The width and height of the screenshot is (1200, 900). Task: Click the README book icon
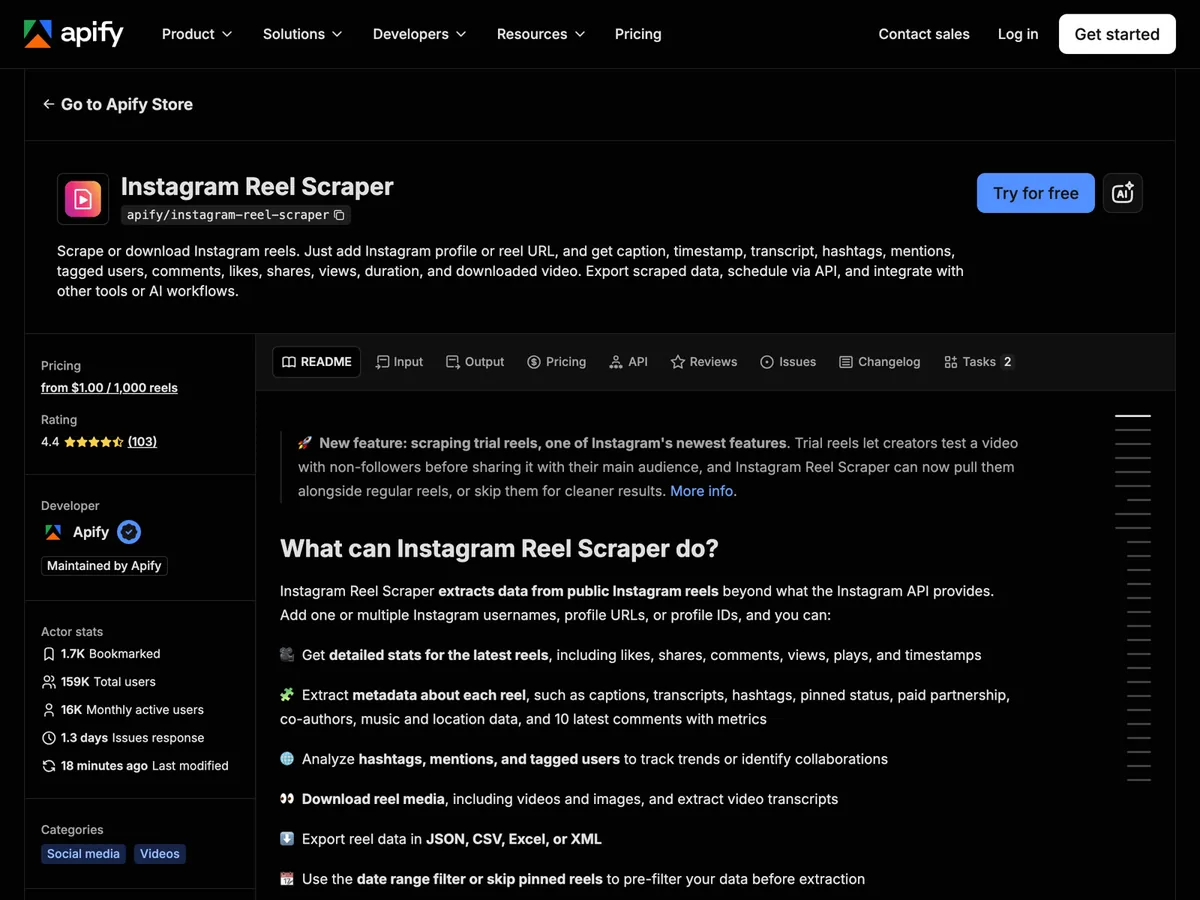pyautogui.click(x=289, y=362)
